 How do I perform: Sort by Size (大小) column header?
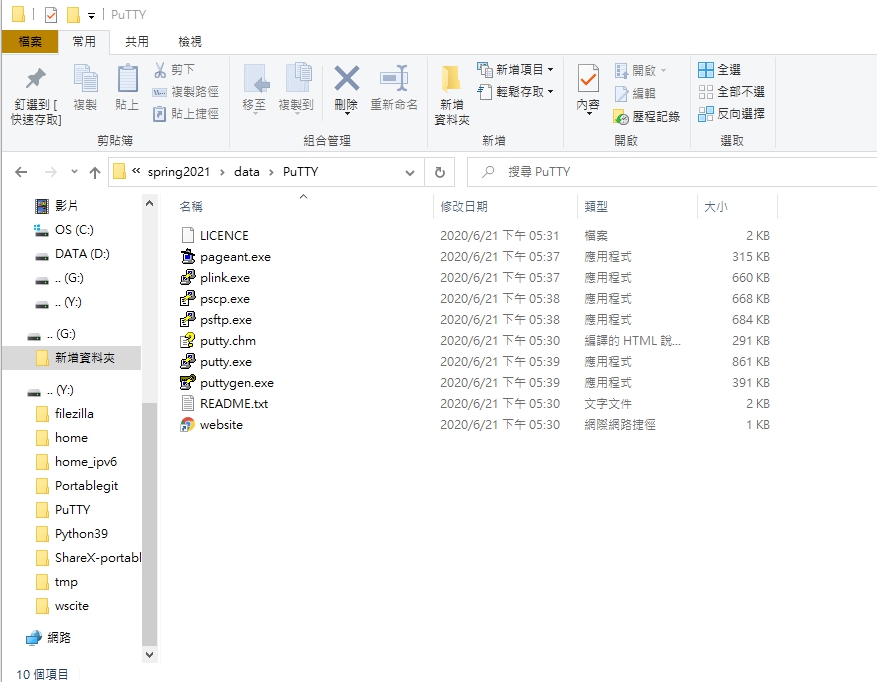click(715, 206)
